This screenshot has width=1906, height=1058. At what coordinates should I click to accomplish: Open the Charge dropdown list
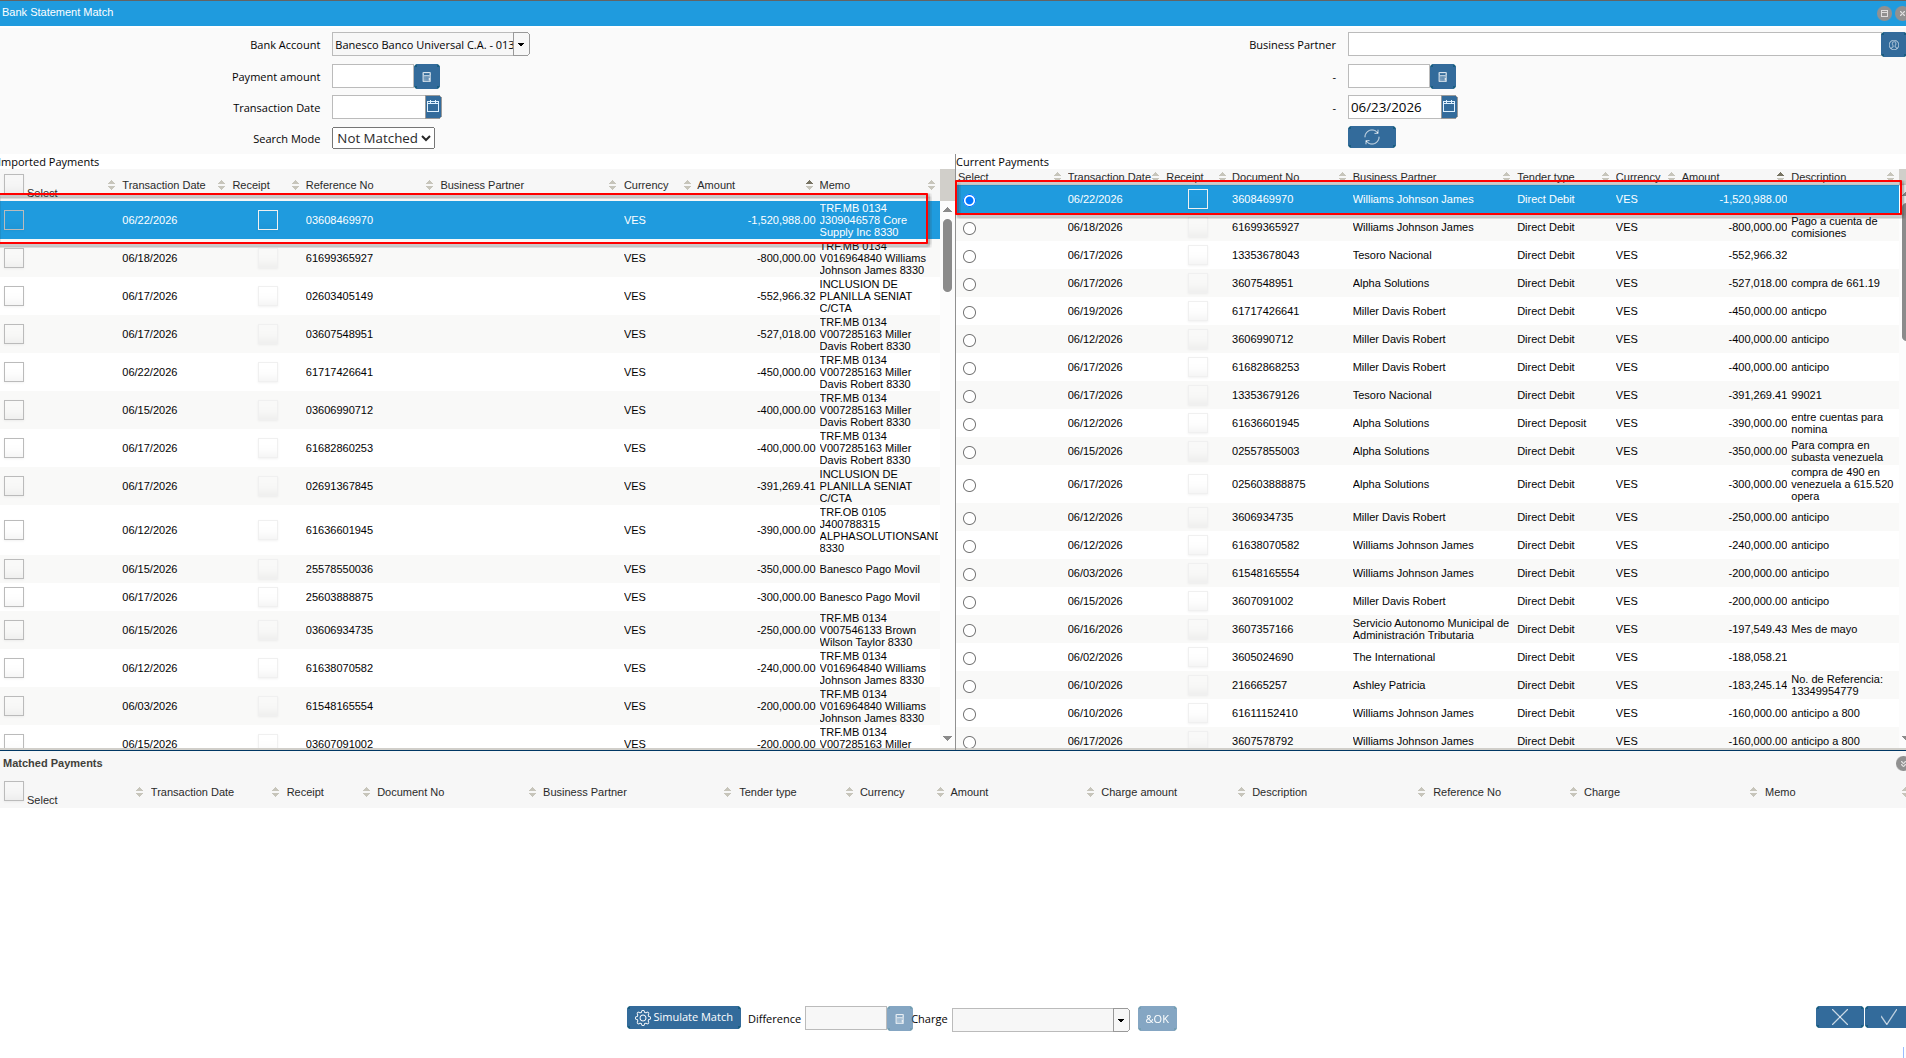pyautogui.click(x=1121, y=1020)
